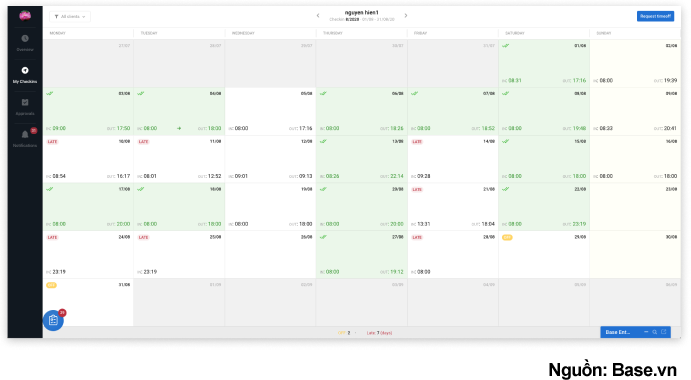Click the Approvals label in the sidebar
This screenshot has height=380, width=691.
25,113
